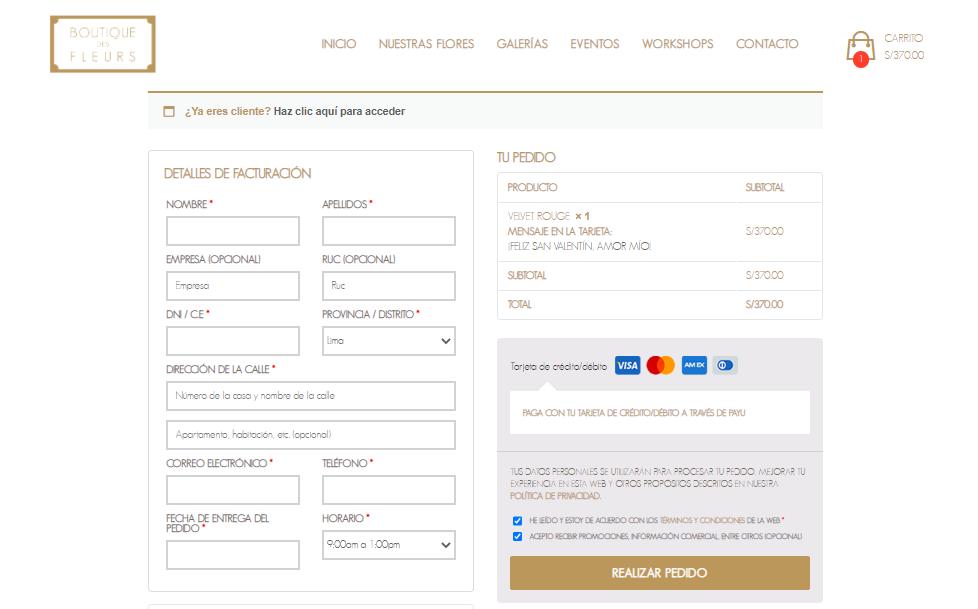Click the Nombre input field

click(233, 231)
